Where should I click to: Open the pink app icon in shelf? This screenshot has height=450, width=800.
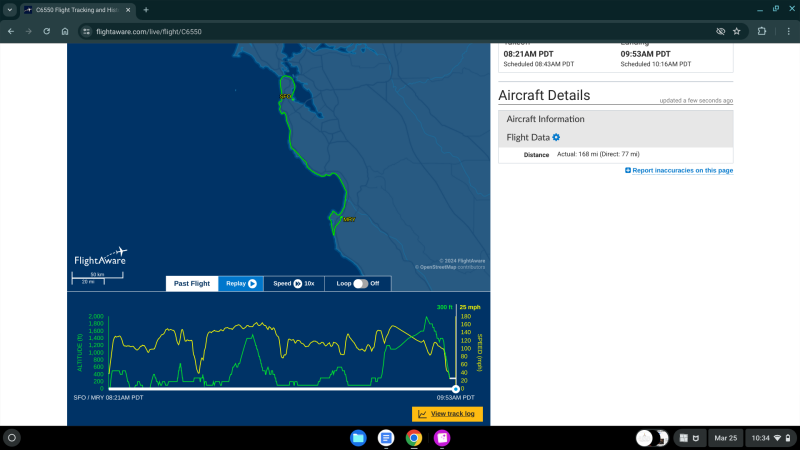click(442, 438)
